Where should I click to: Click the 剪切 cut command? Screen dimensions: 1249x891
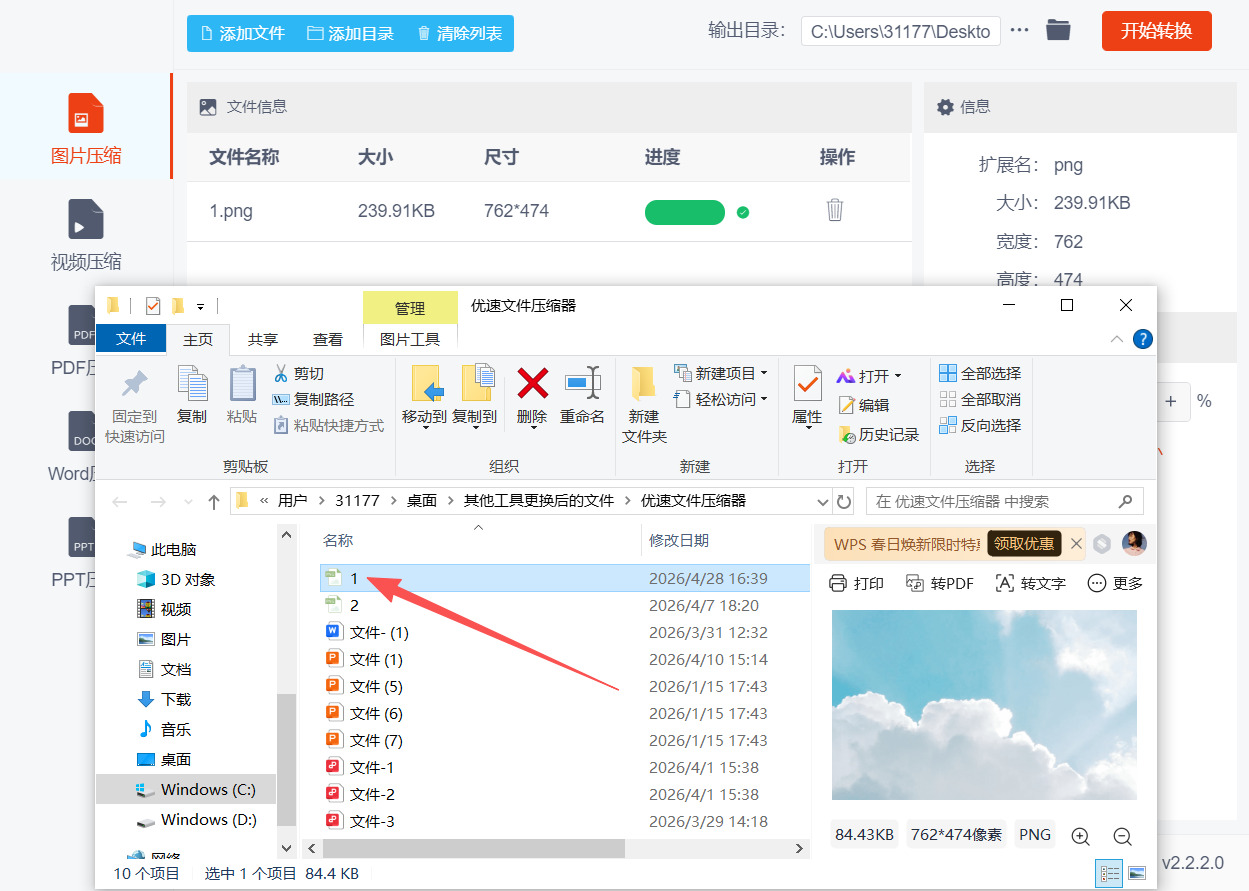298,373
